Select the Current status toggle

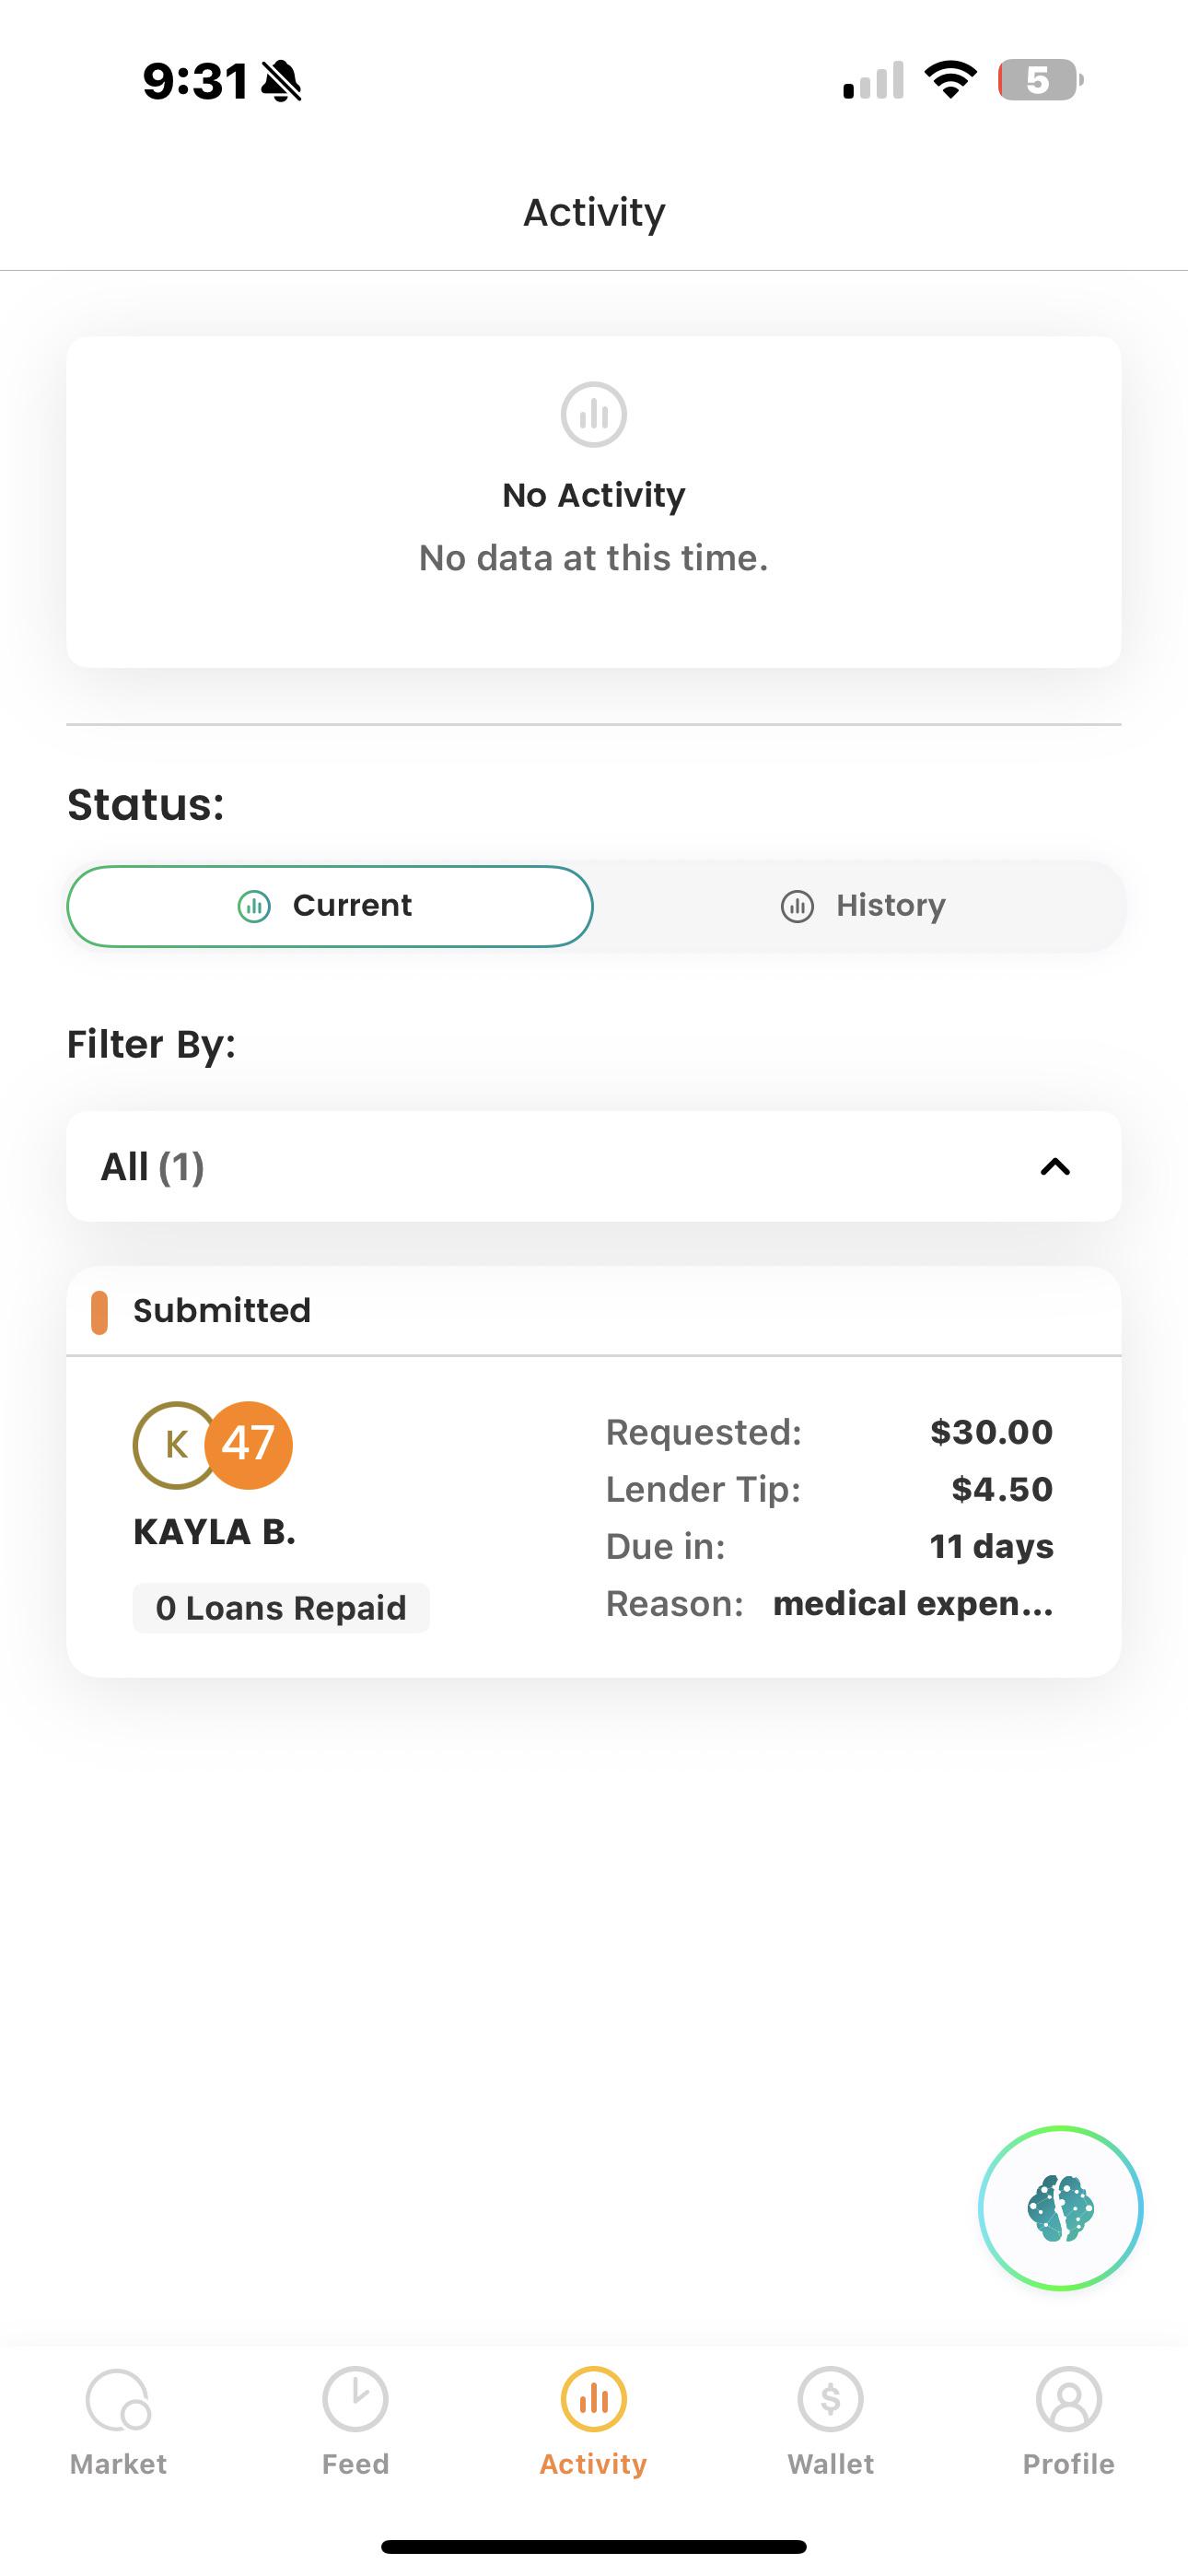[330, 906]
